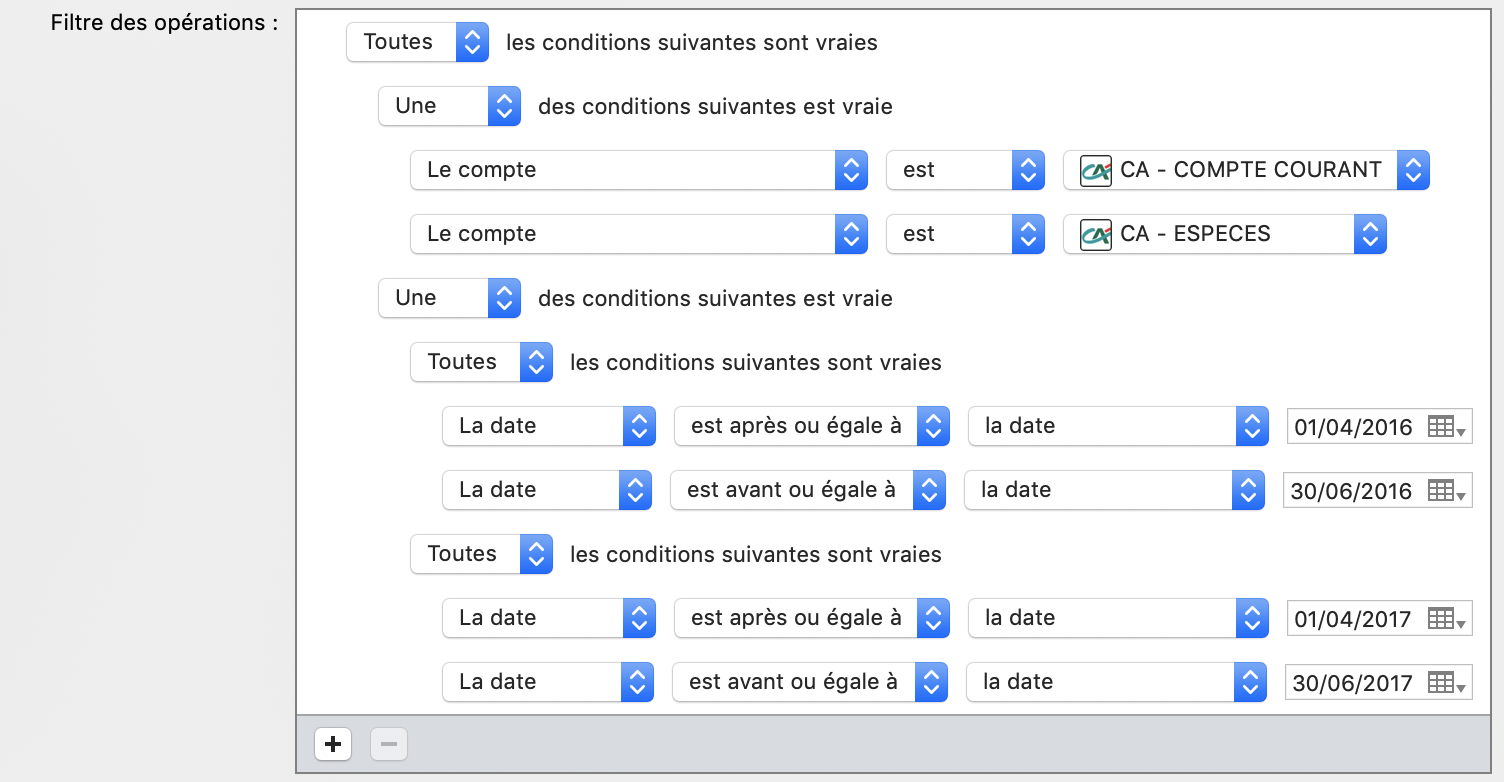The width and height of the screenshot is (1504, 782).
Task: Open the first Le compte criterion dropdown
Action: coord(638,170)
